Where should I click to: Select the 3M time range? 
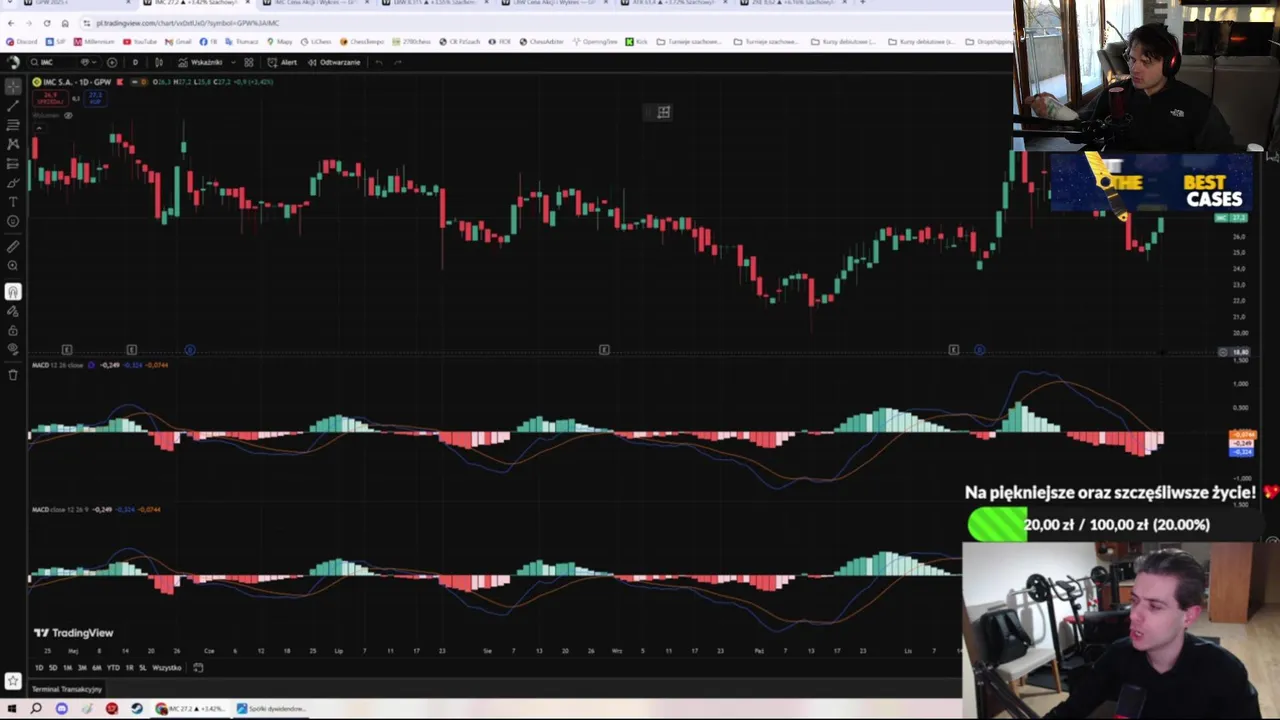point(82,668)
